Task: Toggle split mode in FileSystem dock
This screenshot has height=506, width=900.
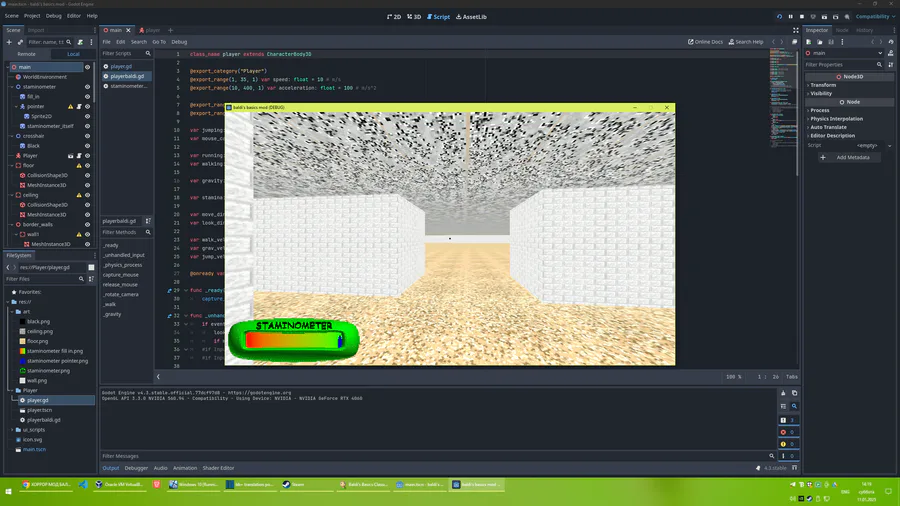Action: (91, 267)
